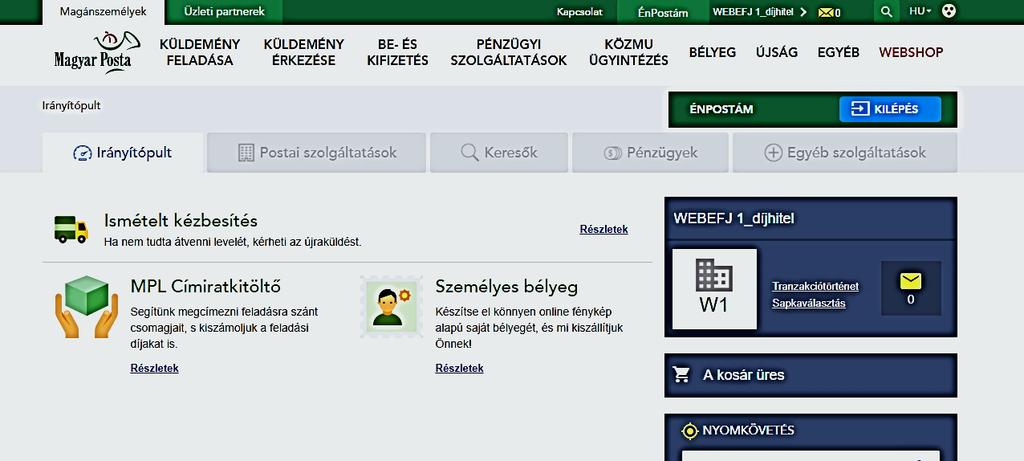Open the Újság menu

[776, 52]
